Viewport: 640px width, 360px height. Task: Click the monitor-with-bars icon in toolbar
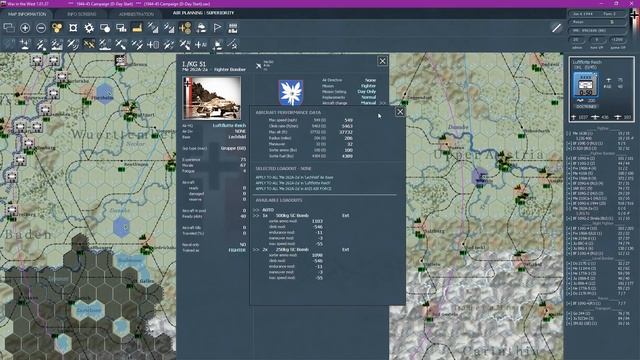tap(121, 28)
